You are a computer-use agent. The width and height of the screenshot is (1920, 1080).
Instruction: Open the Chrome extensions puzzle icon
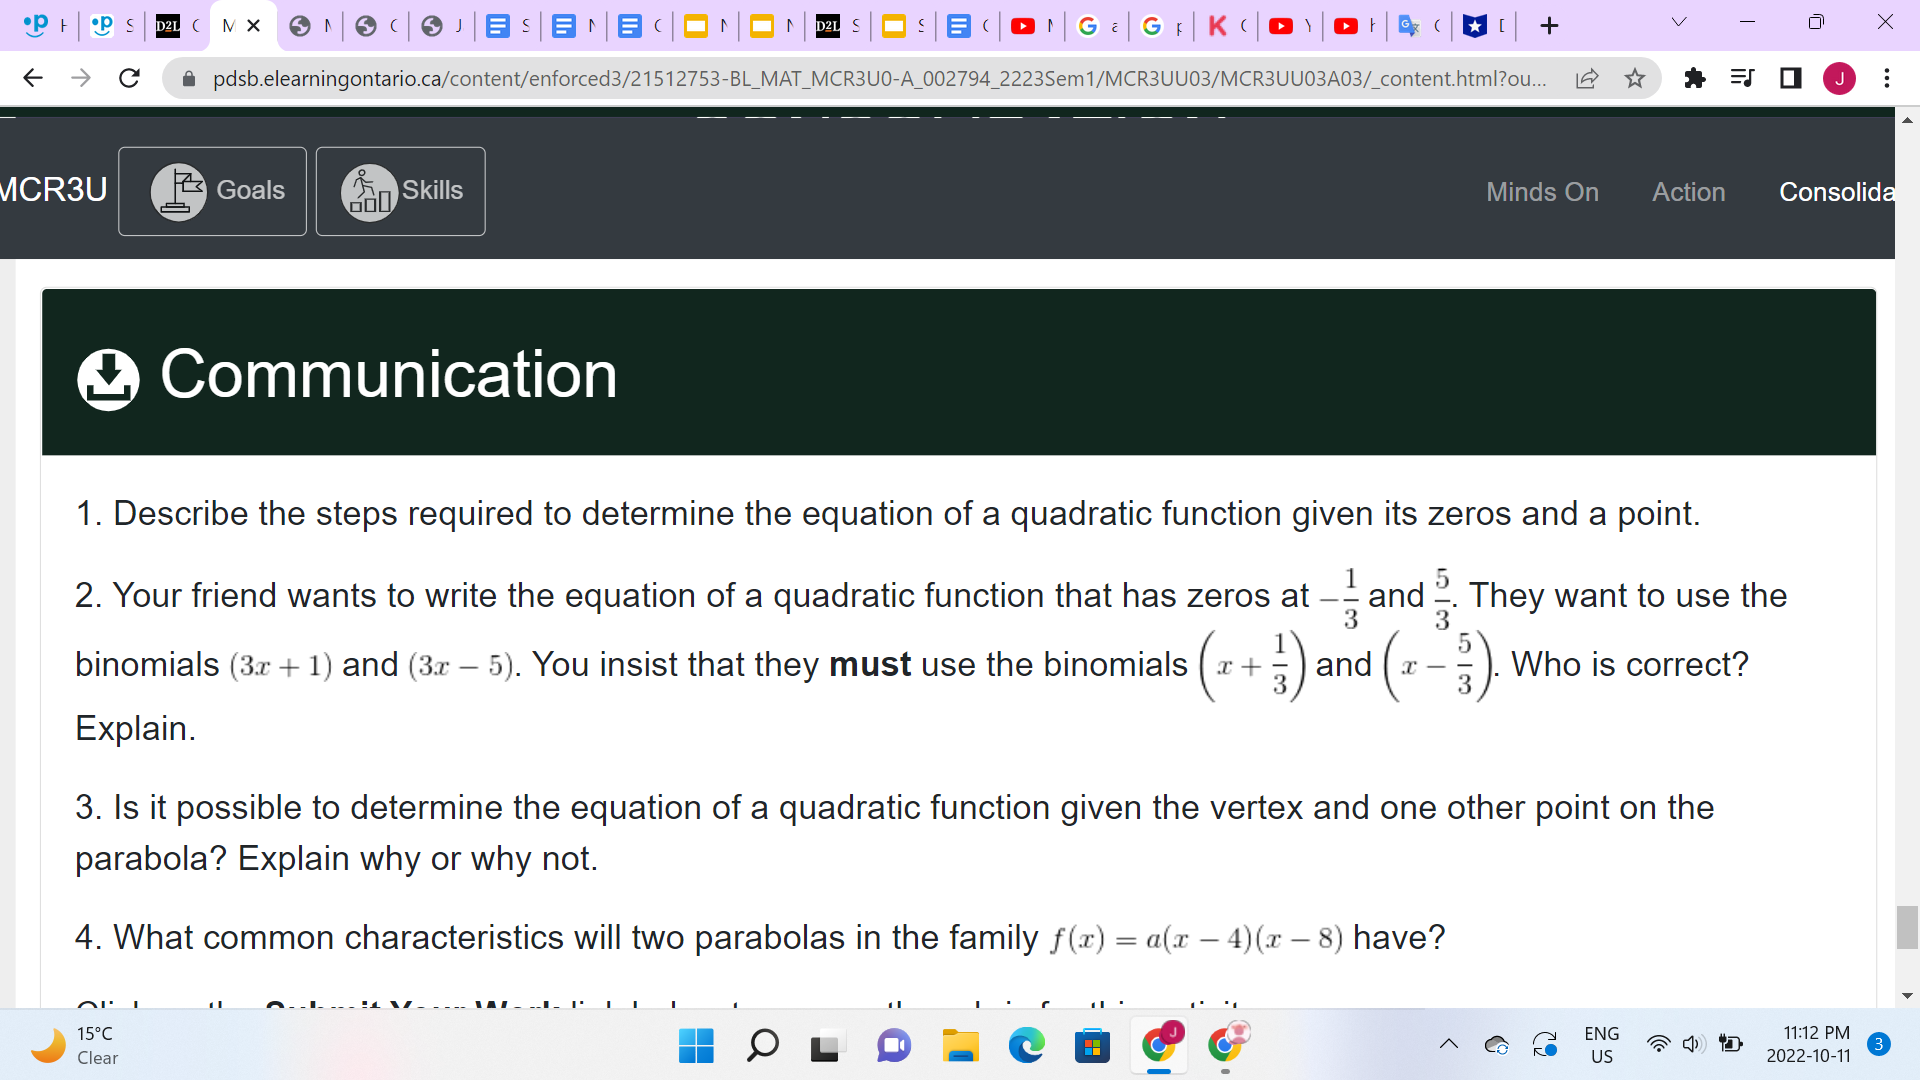1696,78
